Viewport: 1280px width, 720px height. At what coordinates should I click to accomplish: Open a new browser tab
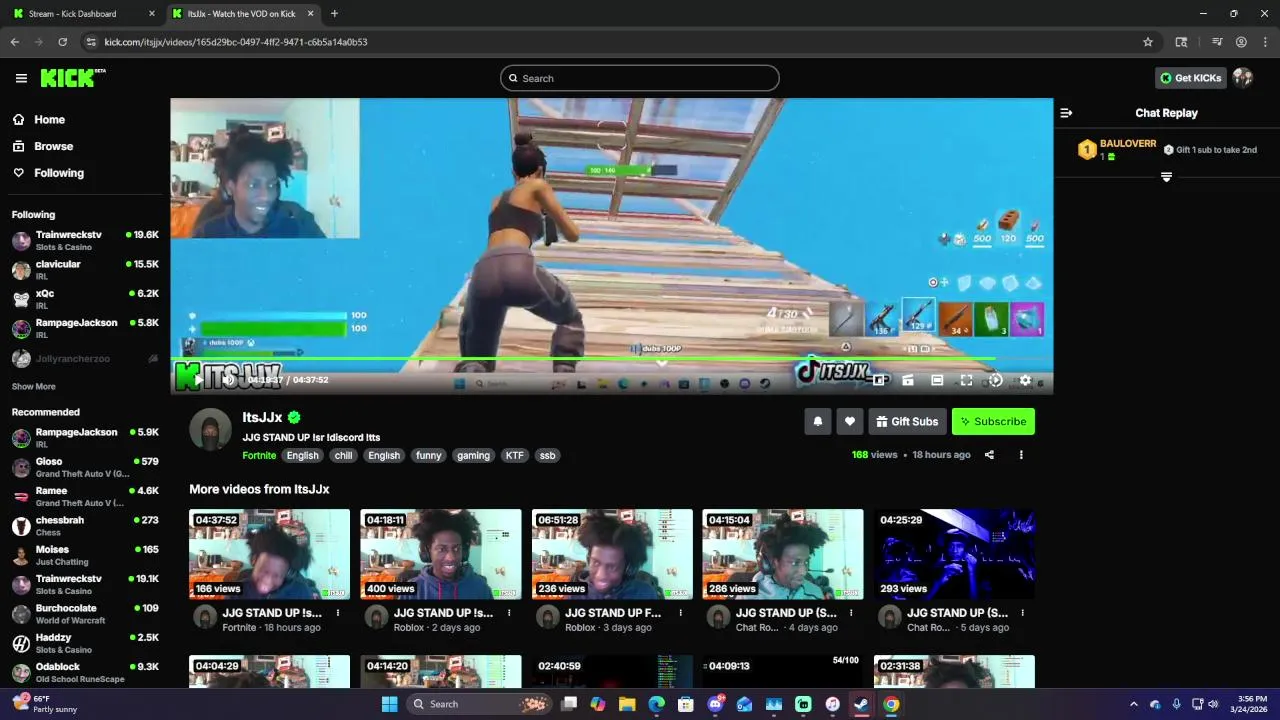click(x=334, y=14)
